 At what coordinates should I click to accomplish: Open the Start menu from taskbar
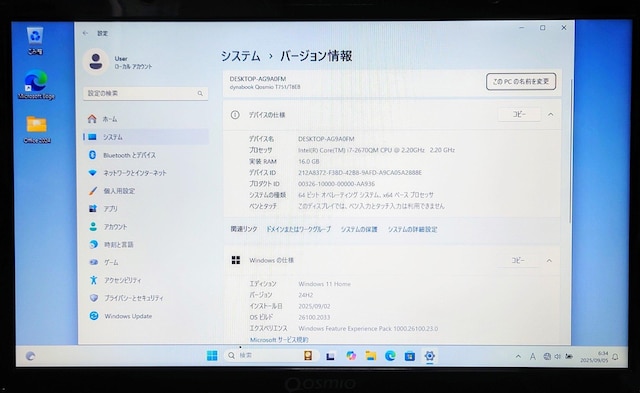pos(212,356)
